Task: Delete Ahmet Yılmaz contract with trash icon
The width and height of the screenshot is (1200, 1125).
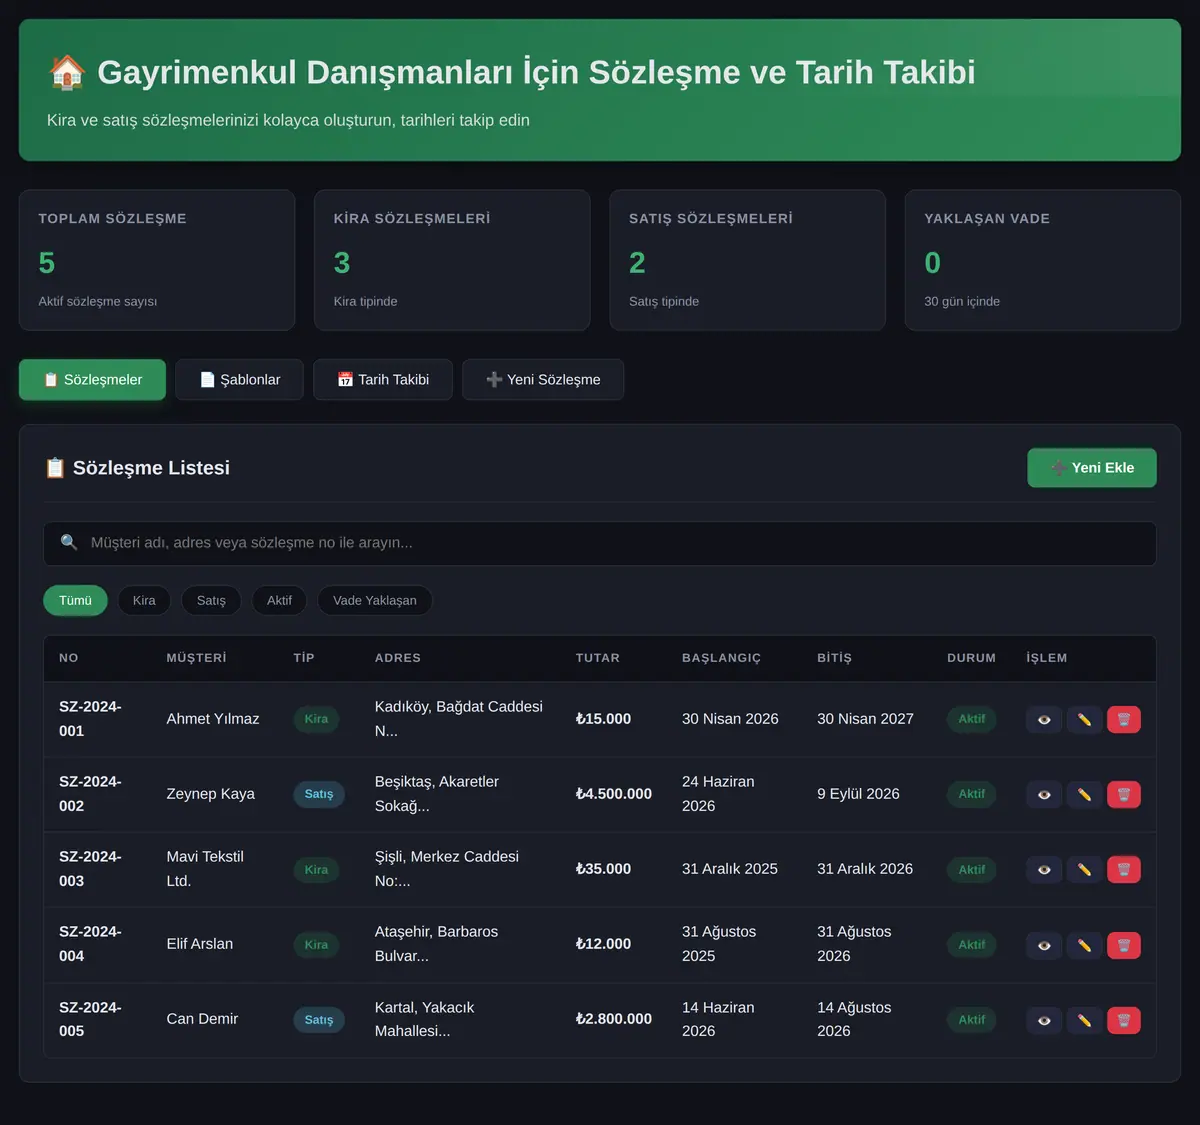Action: tap(1124, 720)
